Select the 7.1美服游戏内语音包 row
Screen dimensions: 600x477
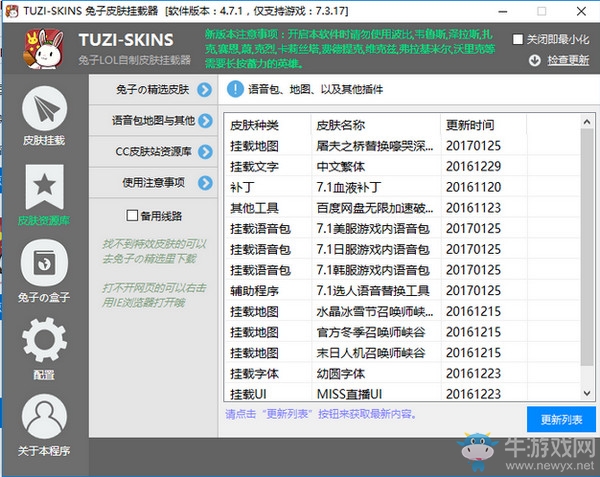point(403,228)
